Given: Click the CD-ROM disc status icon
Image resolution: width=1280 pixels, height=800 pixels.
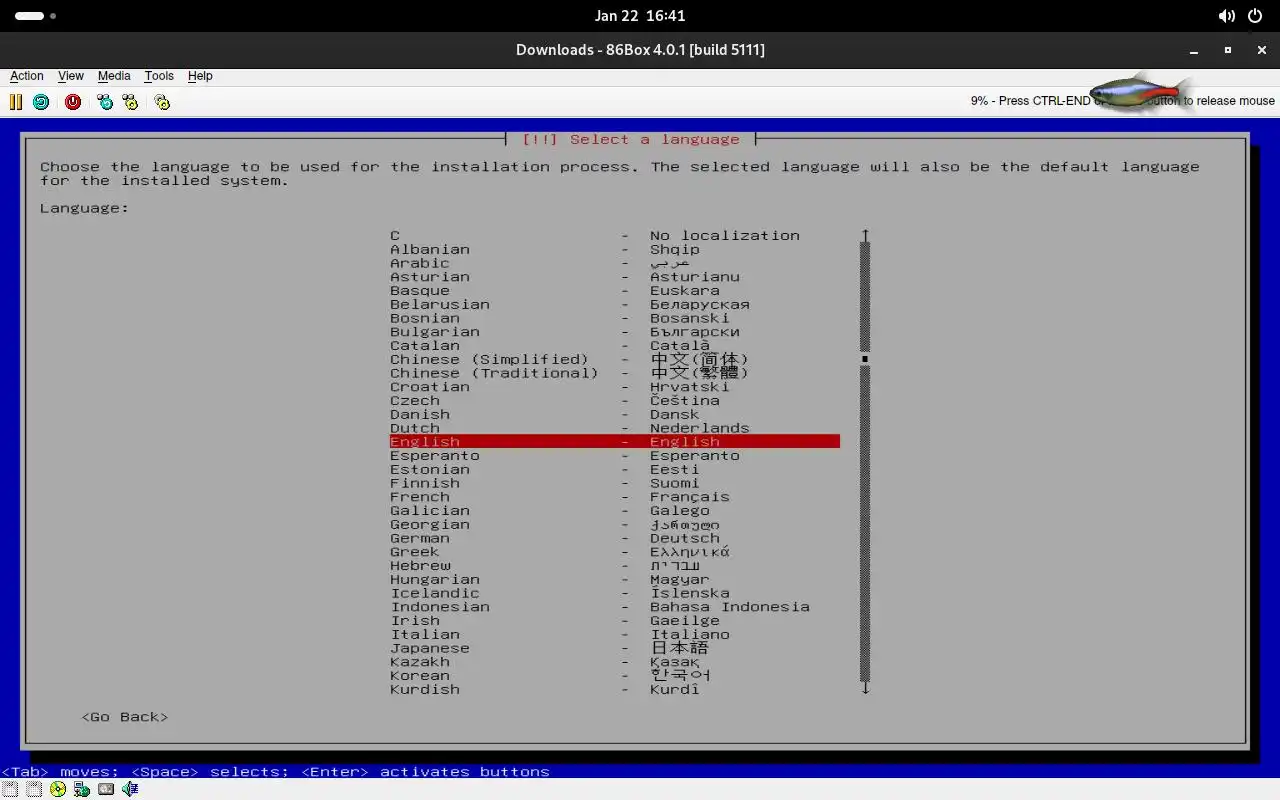Looking at the screenshot, I should tap(58, 790).
